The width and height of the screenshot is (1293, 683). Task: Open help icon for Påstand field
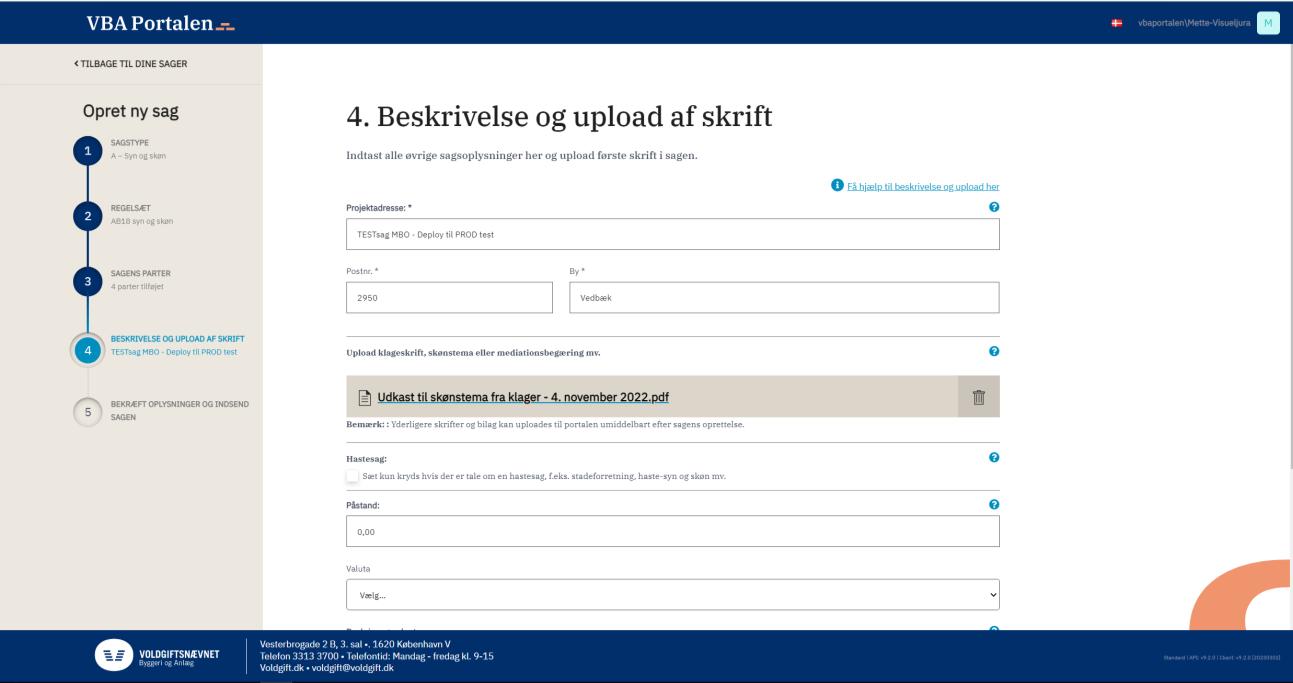point(995,503)
